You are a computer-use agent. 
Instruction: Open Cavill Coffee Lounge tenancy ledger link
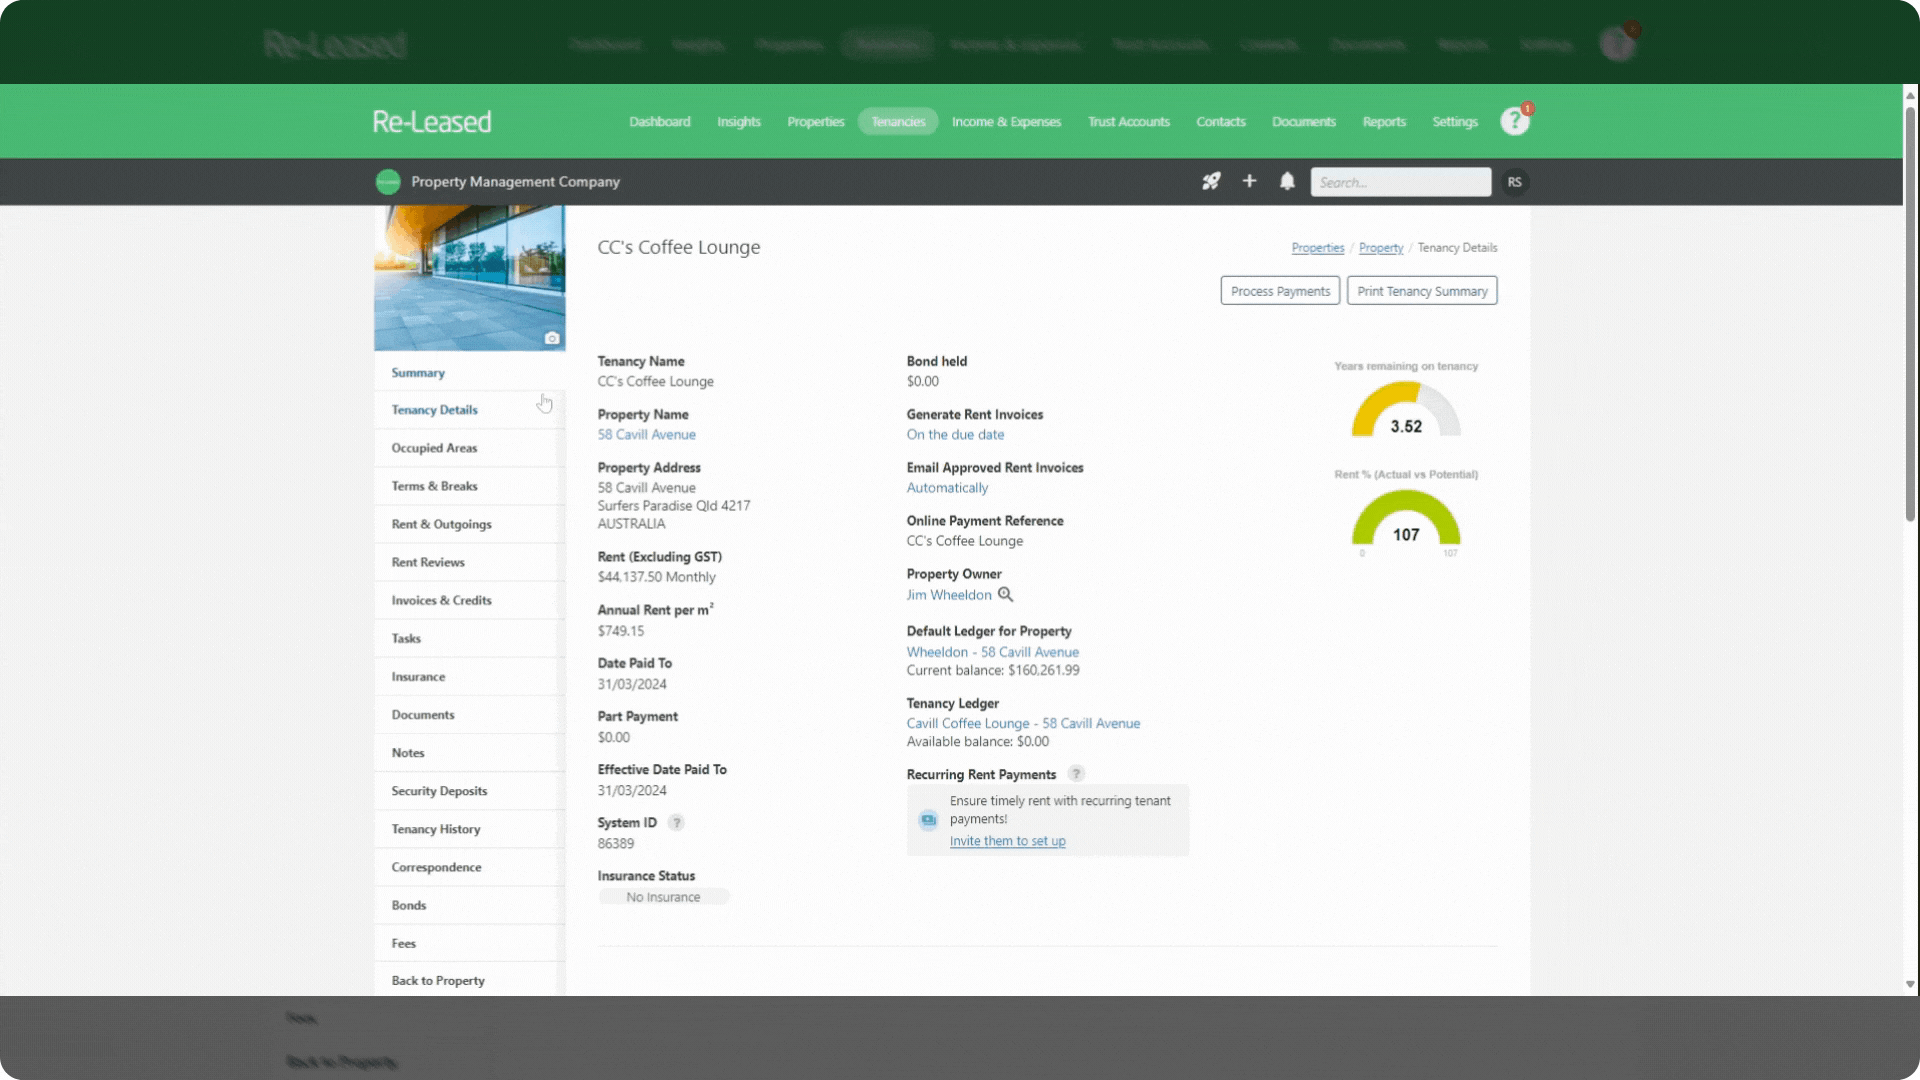pos(1023,723)
